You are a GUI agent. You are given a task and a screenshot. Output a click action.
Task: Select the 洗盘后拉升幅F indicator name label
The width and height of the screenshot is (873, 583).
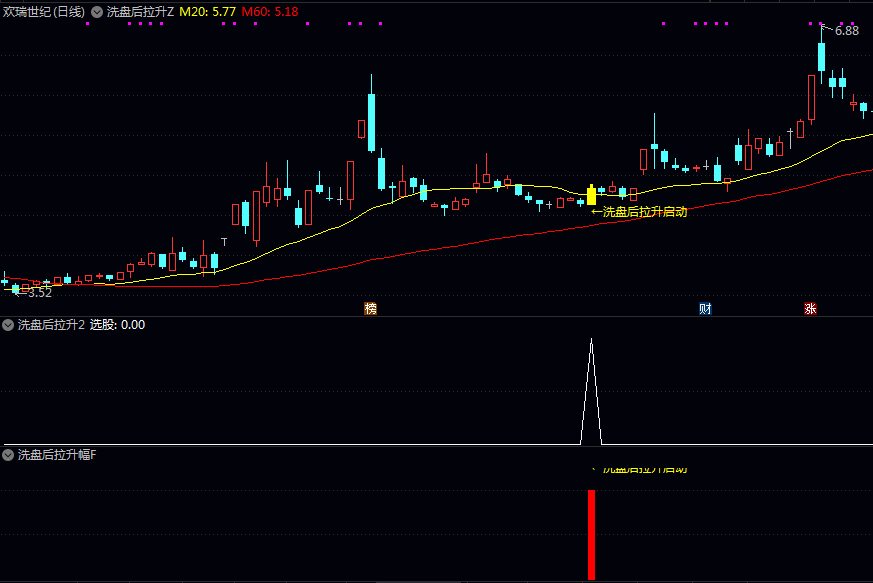point(57,455)
